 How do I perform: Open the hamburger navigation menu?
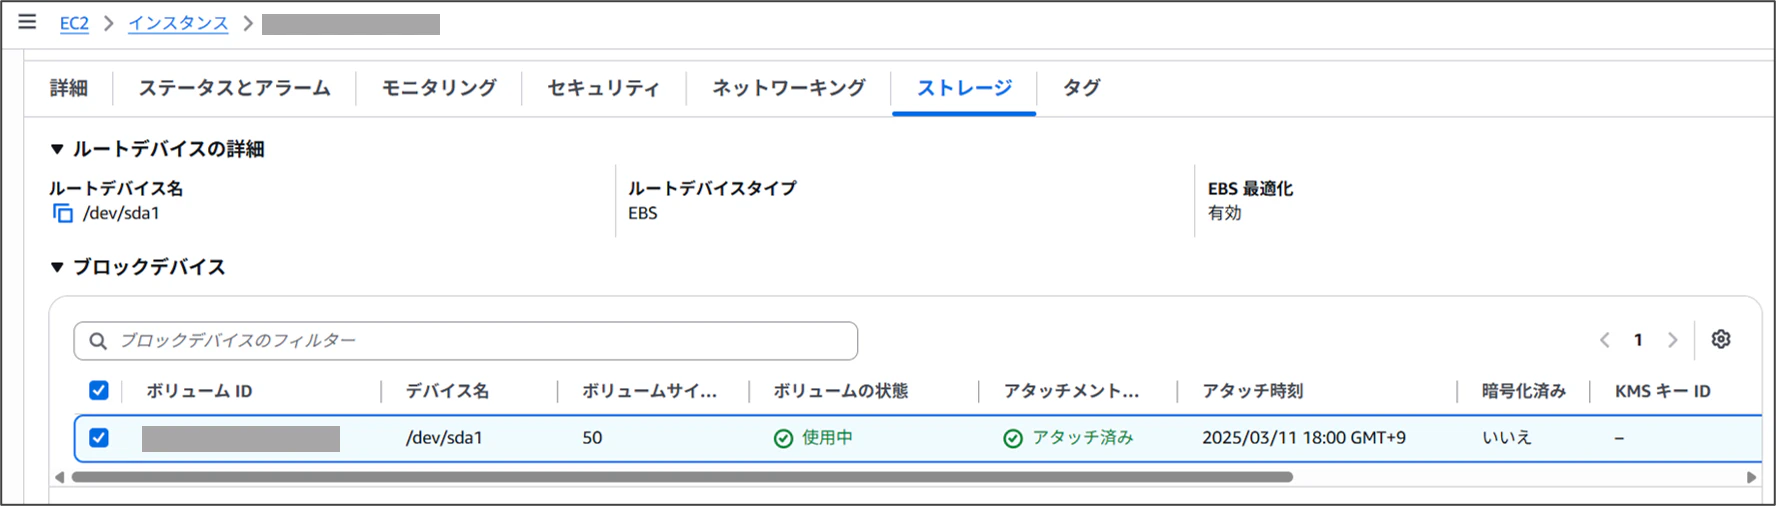coord(27,21)
